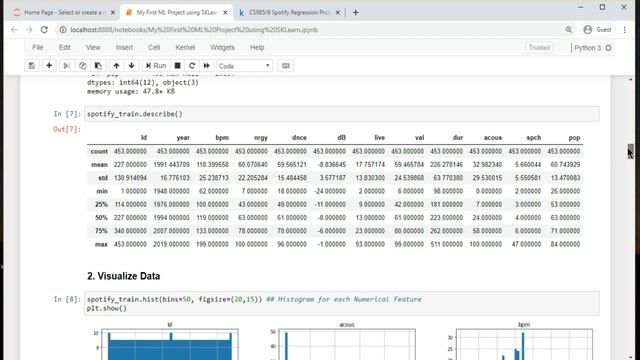Open the Widgets menu

pos(222,47)
